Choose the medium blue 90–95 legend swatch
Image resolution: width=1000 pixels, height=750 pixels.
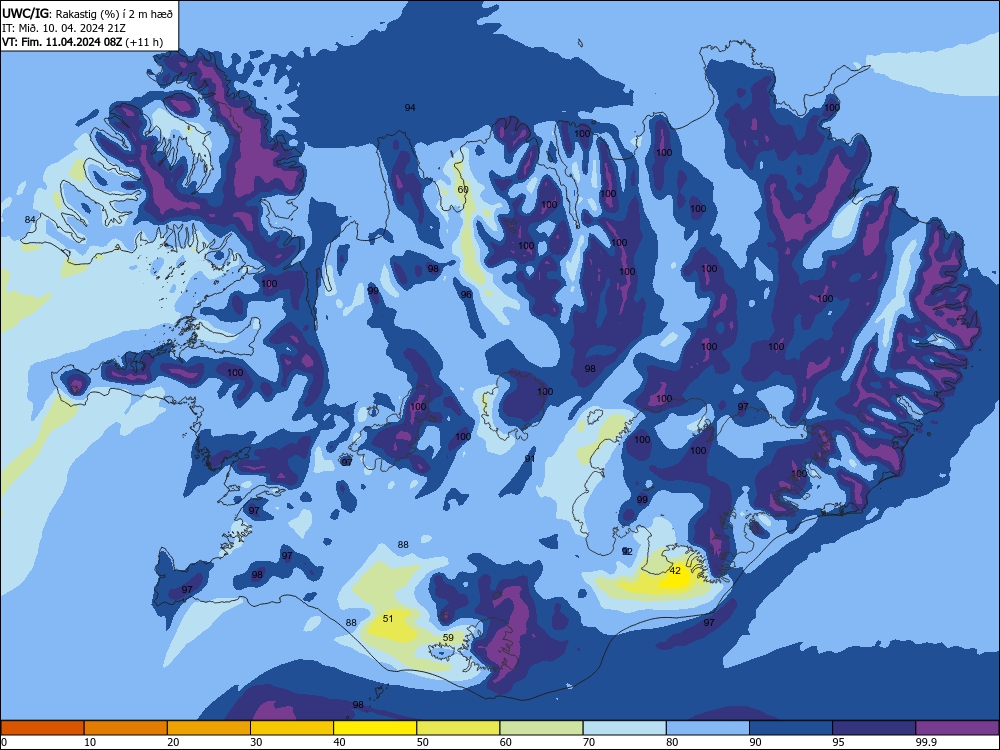791,728
